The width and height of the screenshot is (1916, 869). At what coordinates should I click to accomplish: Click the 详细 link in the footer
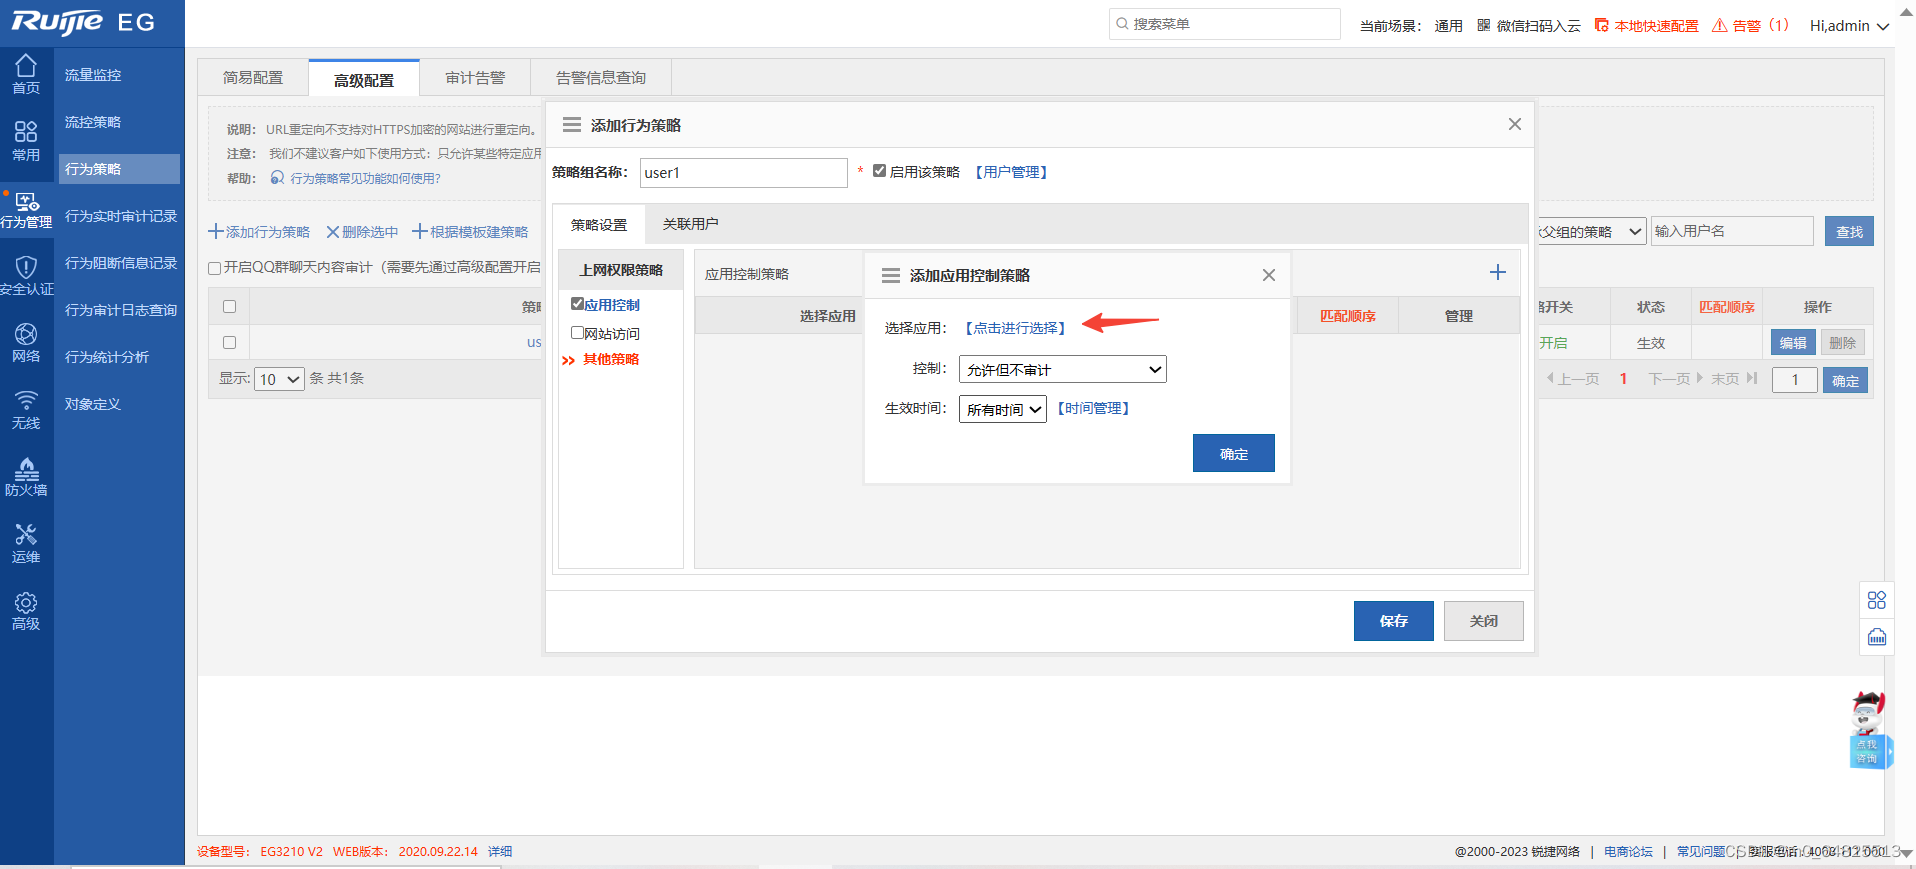(x=500, y=851)
